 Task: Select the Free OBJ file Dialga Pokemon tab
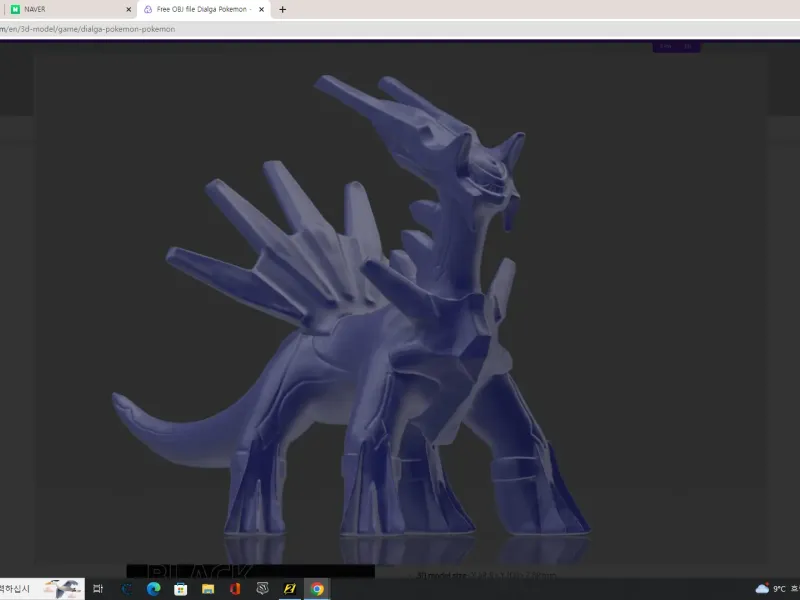point(204,9)
